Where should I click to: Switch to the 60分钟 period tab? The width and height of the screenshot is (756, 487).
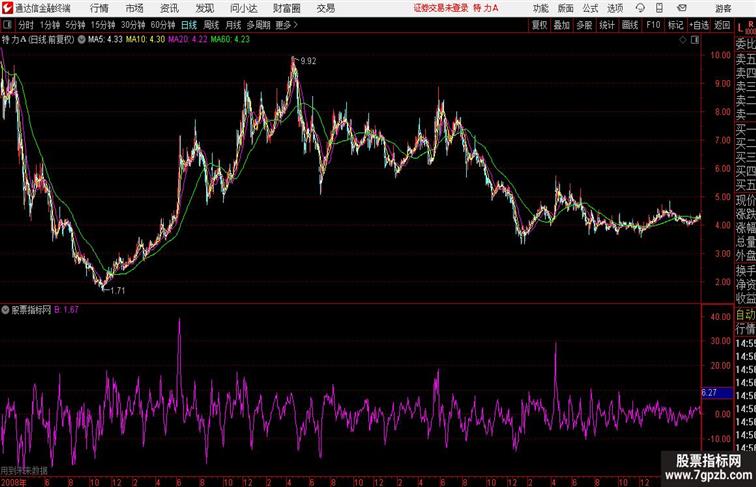pos(163,25)
